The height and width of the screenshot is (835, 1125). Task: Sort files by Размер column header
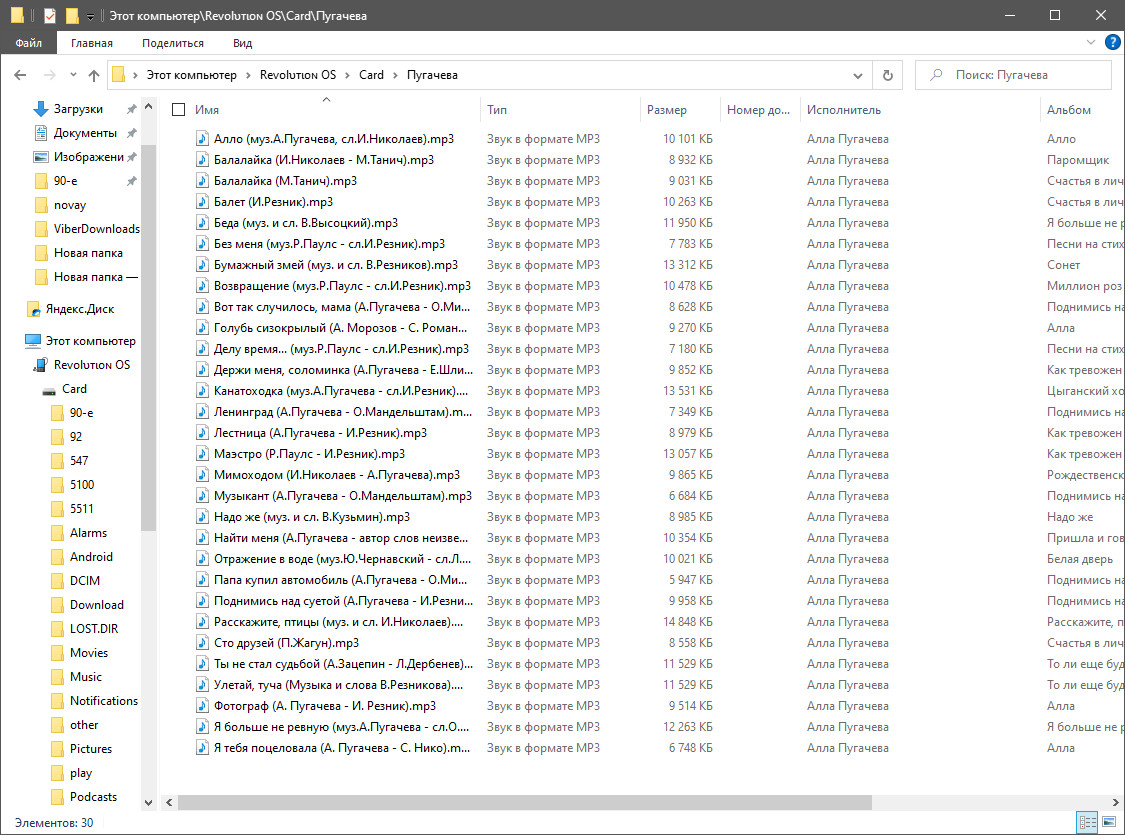(x=667, y=110)
